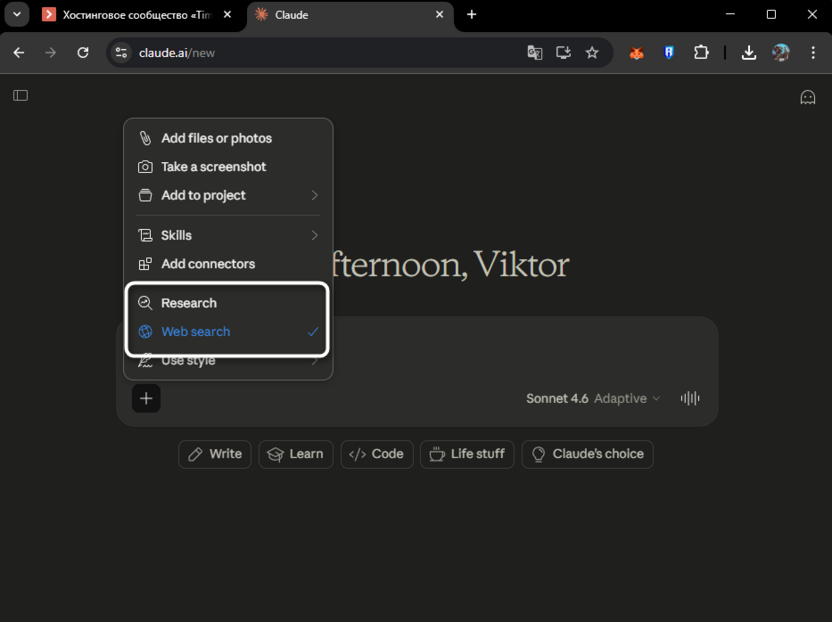Click the Write suggestion button
Viewport: 832px width, 622px height.
point(215,454)
